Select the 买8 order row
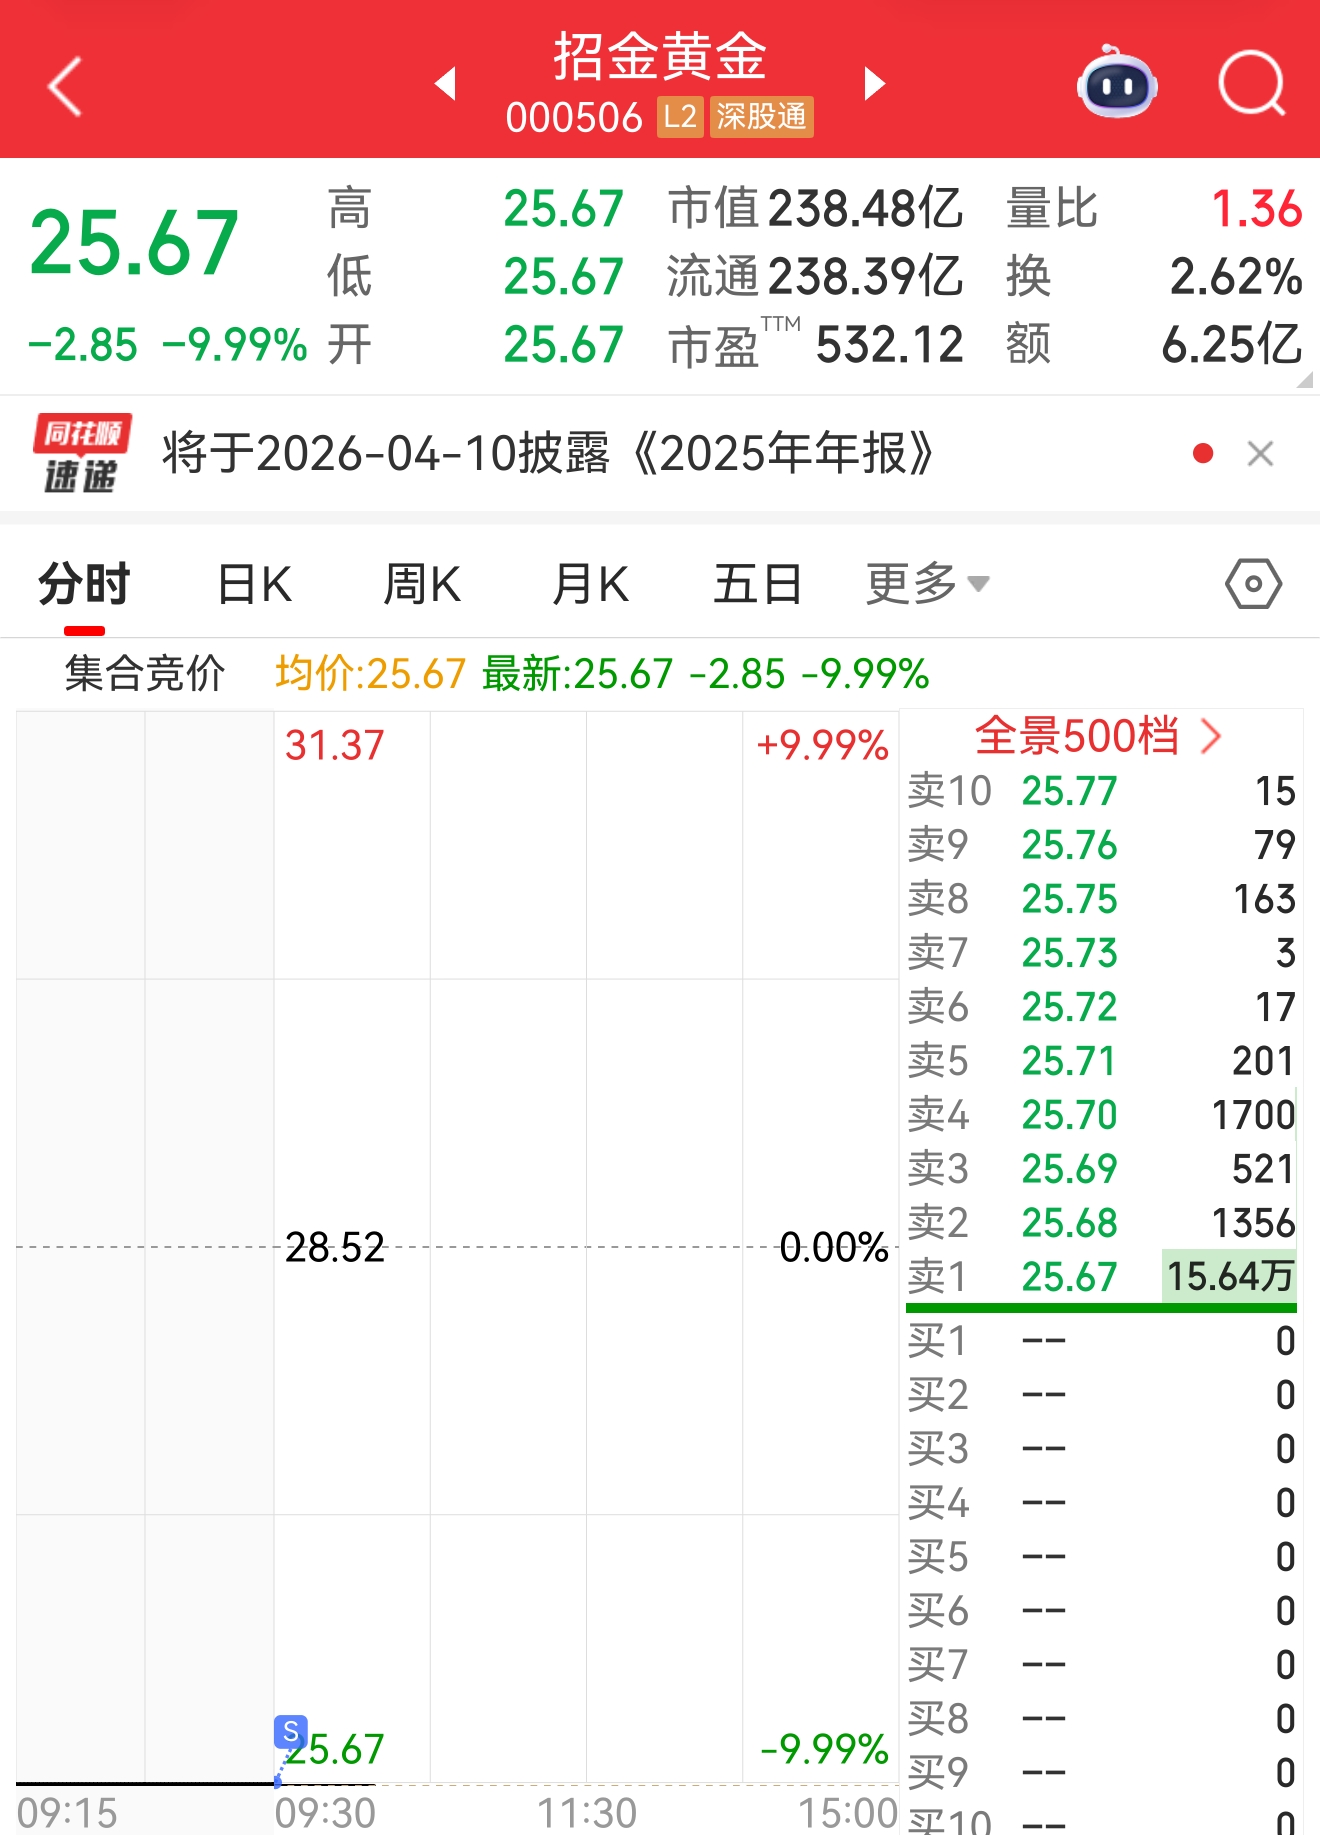 (x=1101, y=1719)
